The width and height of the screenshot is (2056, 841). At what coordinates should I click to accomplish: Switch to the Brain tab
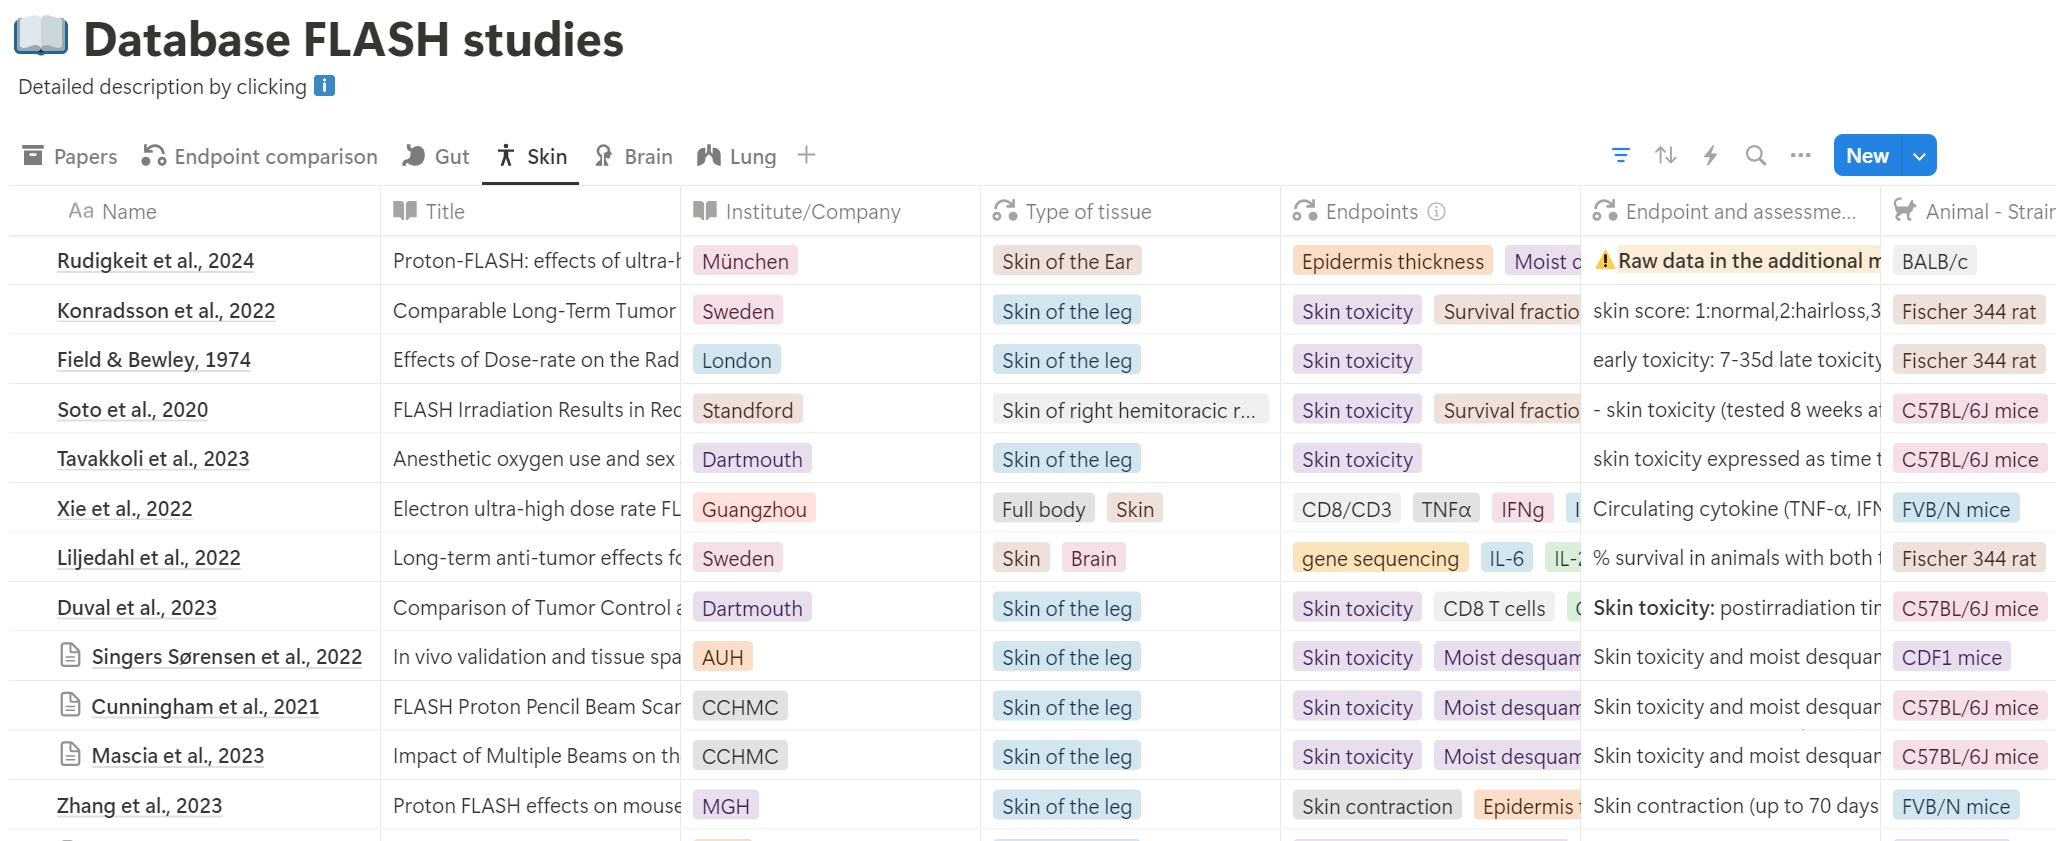(633, 157)
